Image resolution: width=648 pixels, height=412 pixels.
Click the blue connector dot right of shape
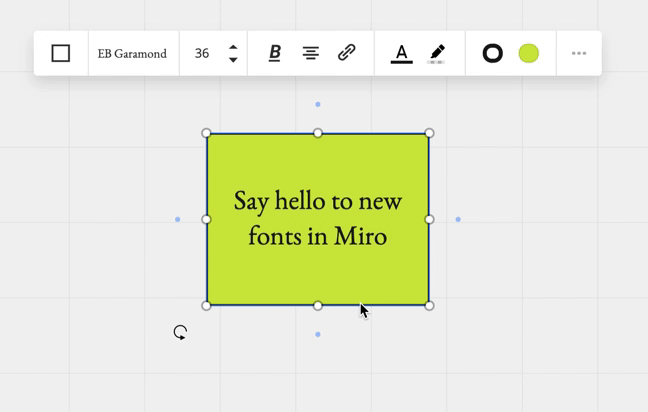pyautogui.click(x=458, y=219)
